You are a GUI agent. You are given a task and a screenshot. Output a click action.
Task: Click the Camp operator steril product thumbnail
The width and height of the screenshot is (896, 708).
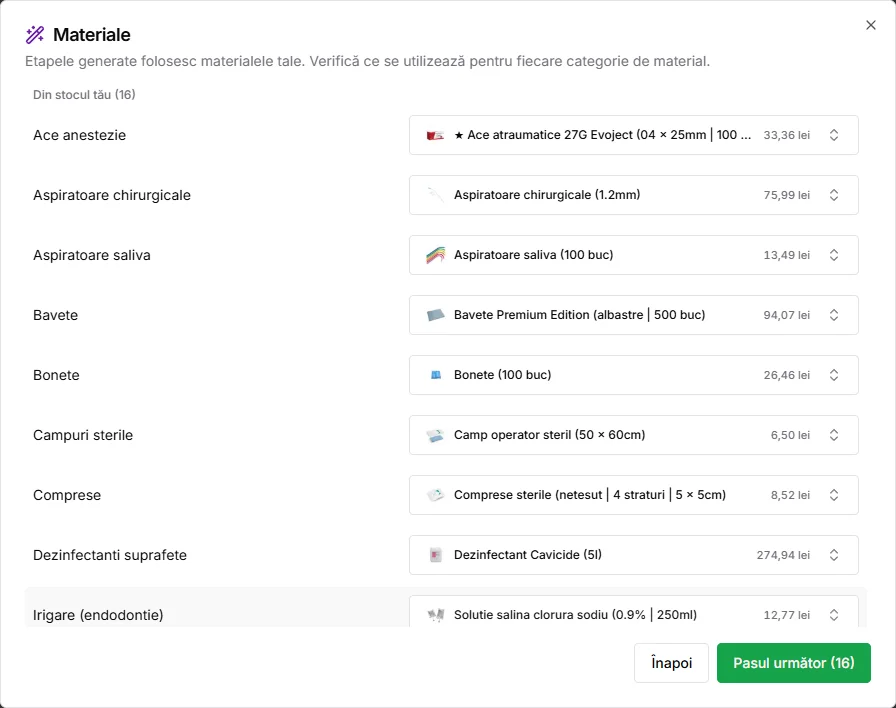pyautogui.click(x=435, y=435)
